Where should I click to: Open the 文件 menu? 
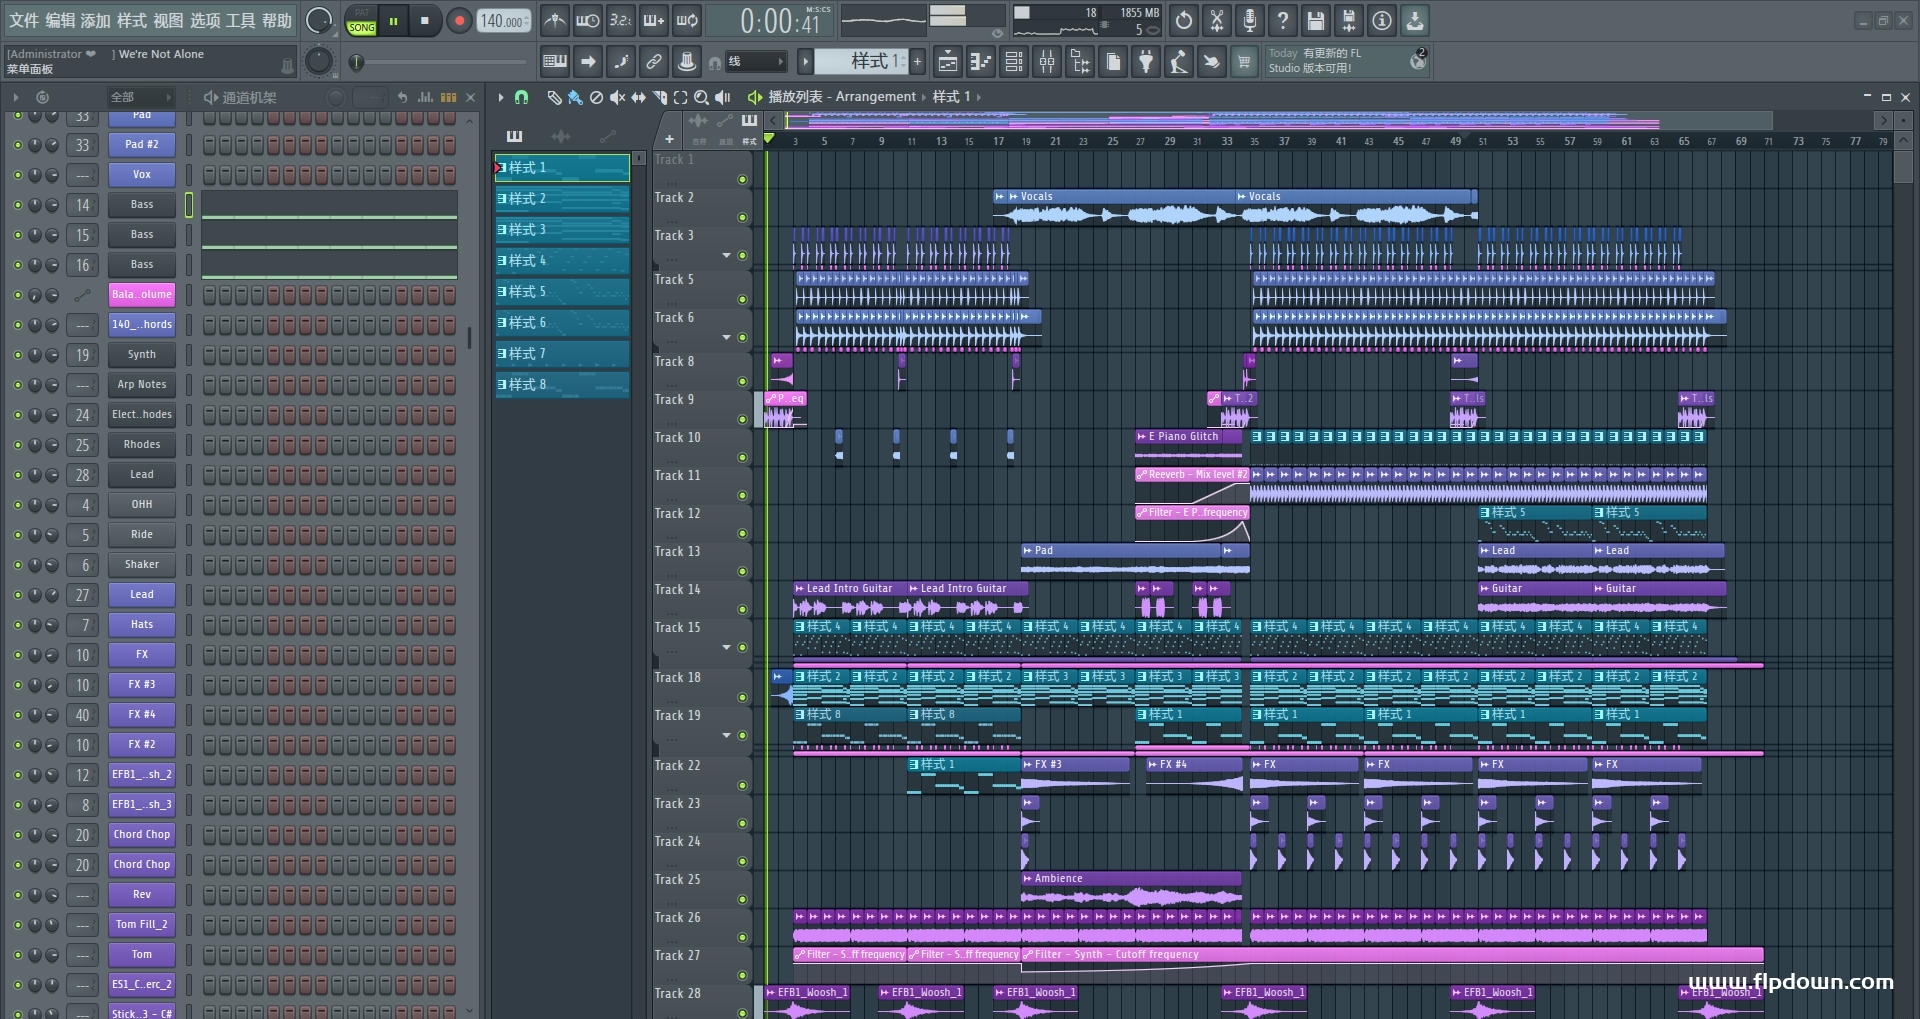click(24, 20)
